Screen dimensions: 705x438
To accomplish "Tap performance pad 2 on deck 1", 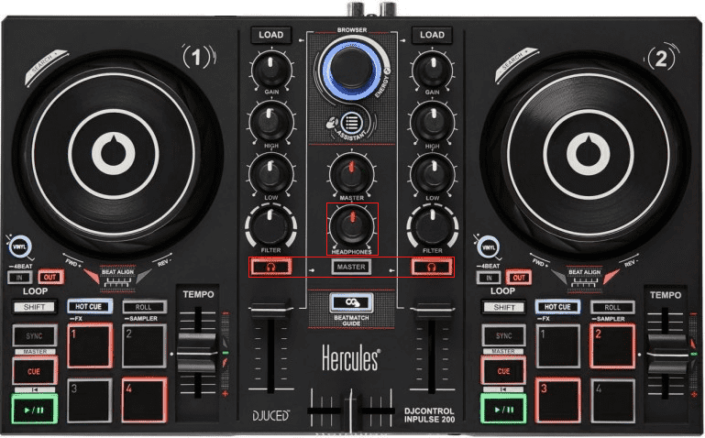I will tap(144, 346).
